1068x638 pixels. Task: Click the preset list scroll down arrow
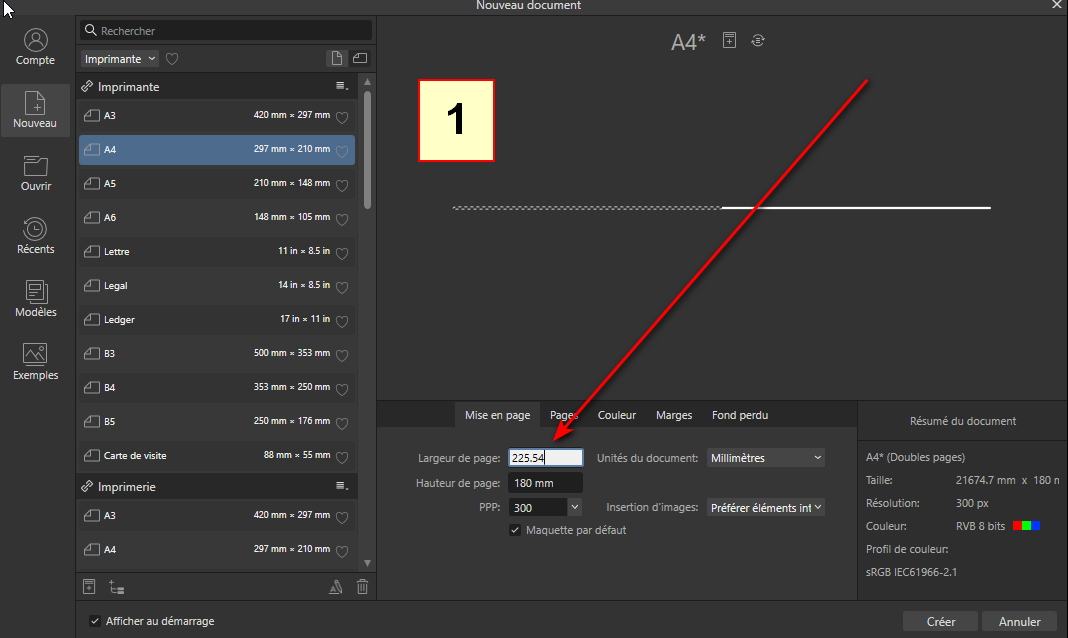click(368, 563)
